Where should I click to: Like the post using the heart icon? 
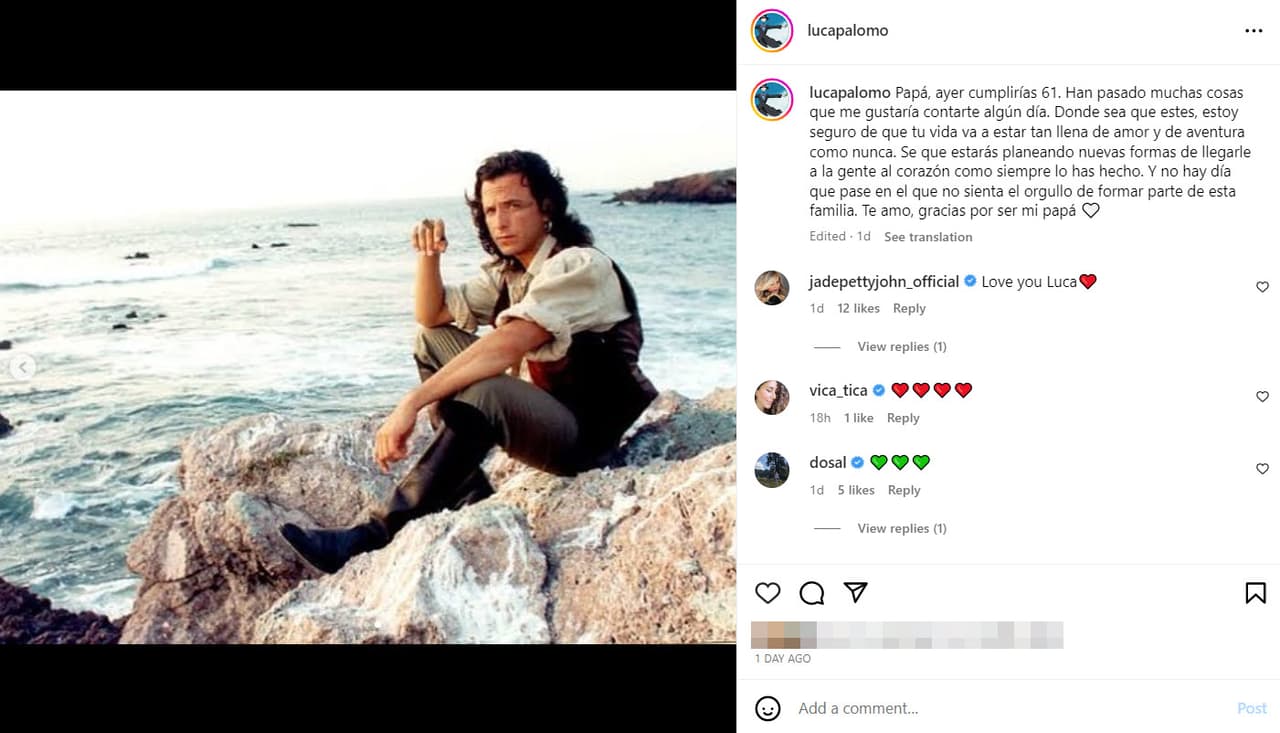(767, 592)
